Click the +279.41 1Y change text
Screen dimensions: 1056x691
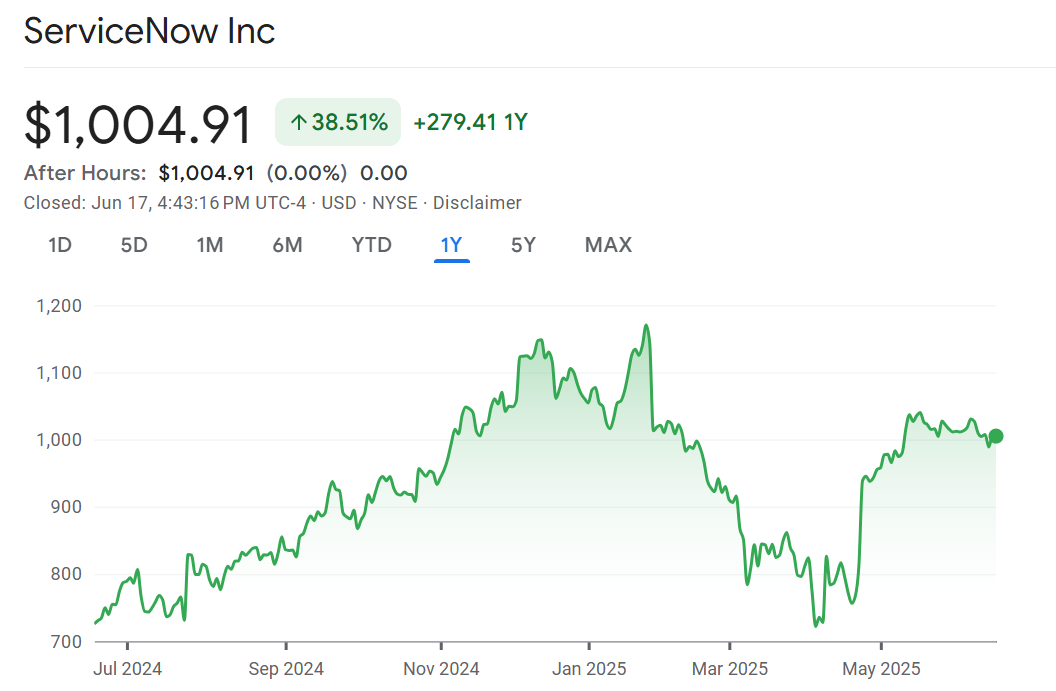coord(470,123)
